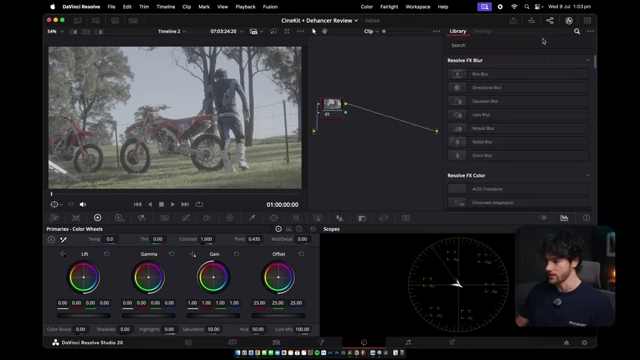Open the Motion Effects palette

(164, 218)
